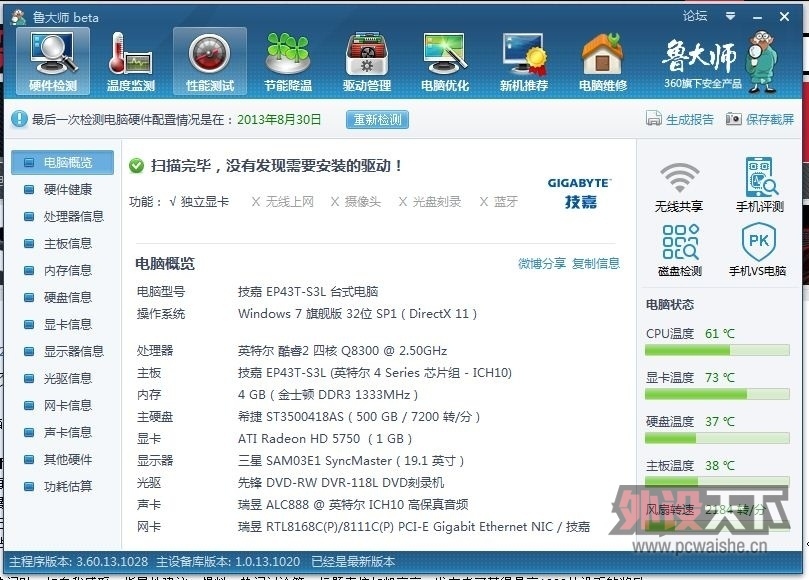Open 驱动管理 driver management

[x=367, y=61]
